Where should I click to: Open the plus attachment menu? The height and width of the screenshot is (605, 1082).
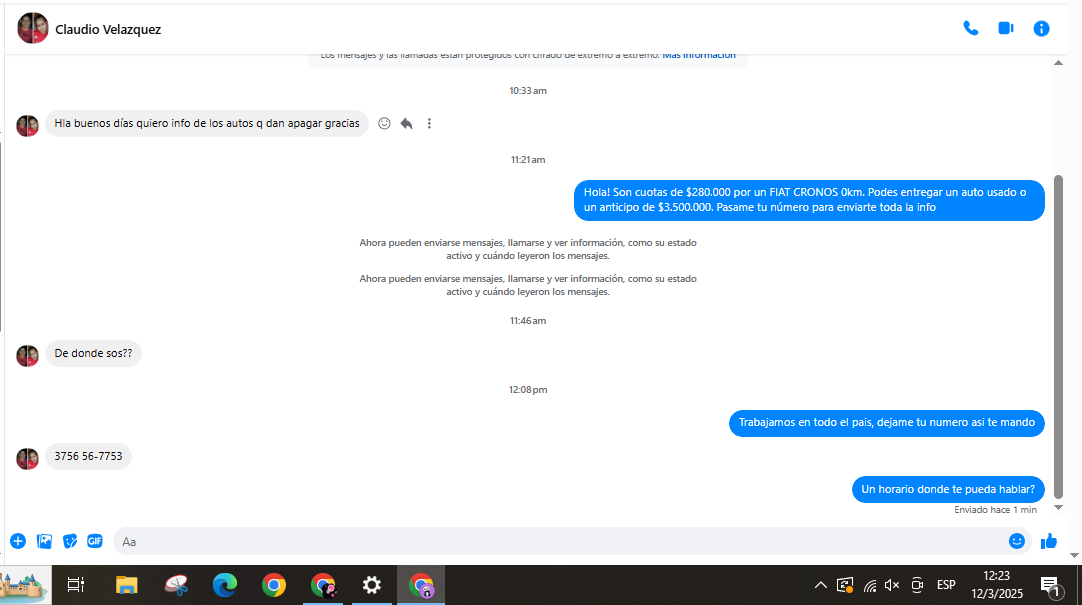pyautogui.click(x=18, y=542)
